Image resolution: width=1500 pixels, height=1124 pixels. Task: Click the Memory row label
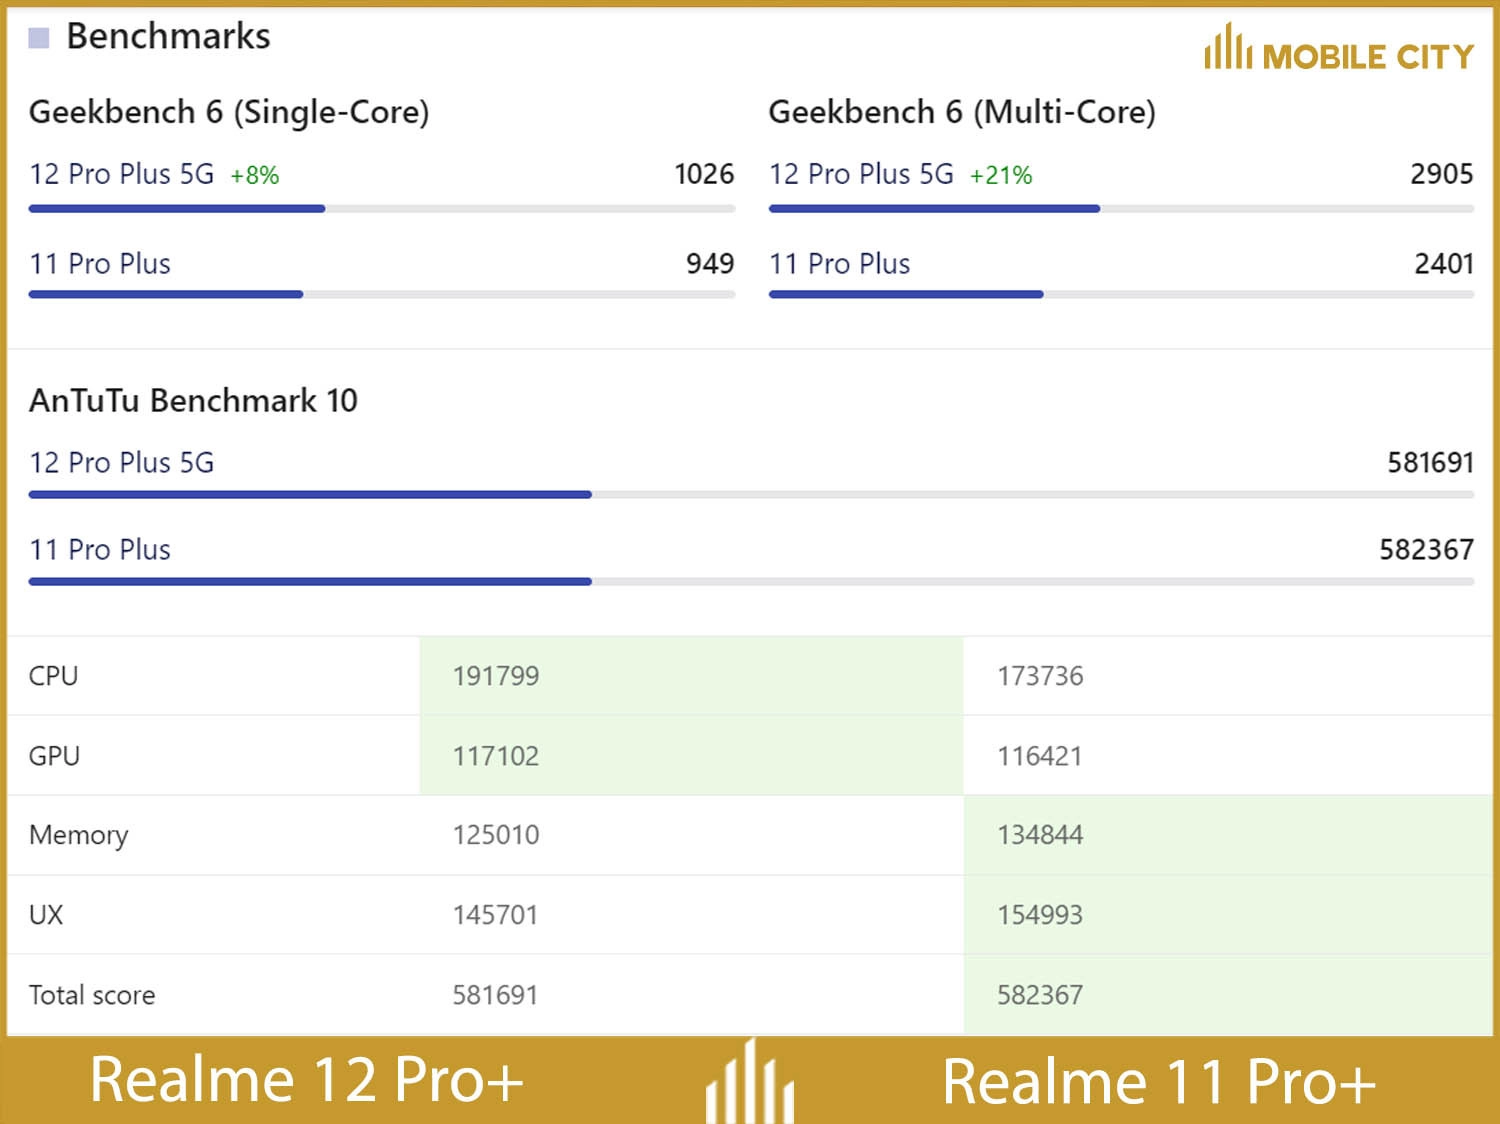click(x=79, y=836)
